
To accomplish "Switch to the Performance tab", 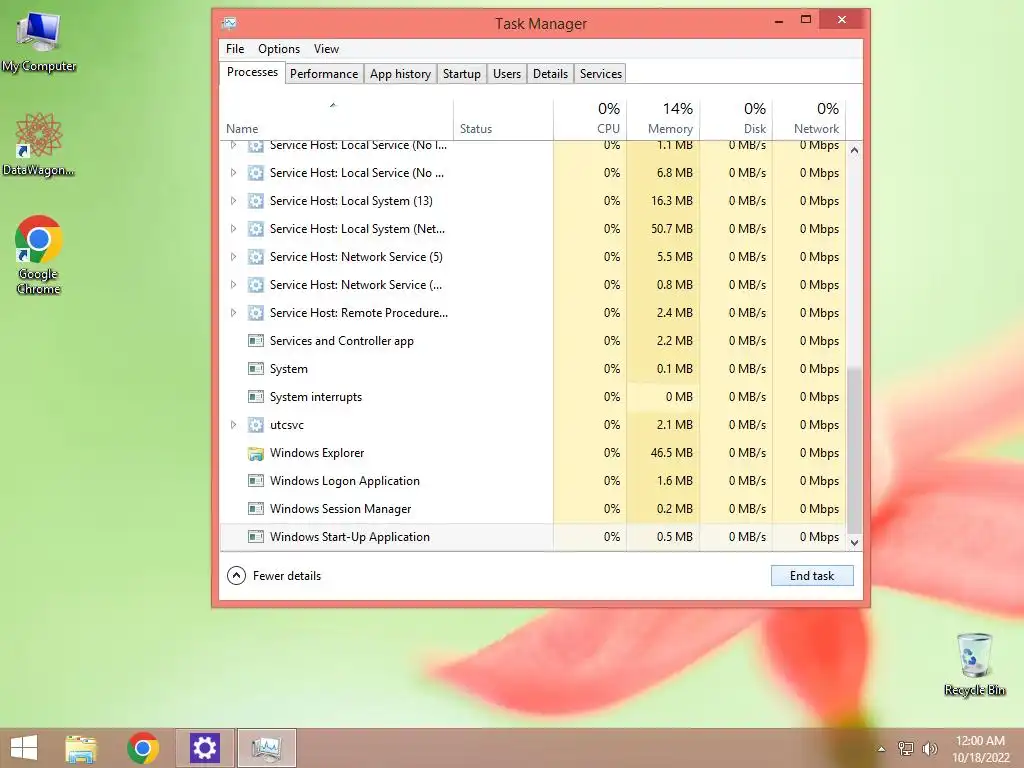I will [x=324, y=74].
